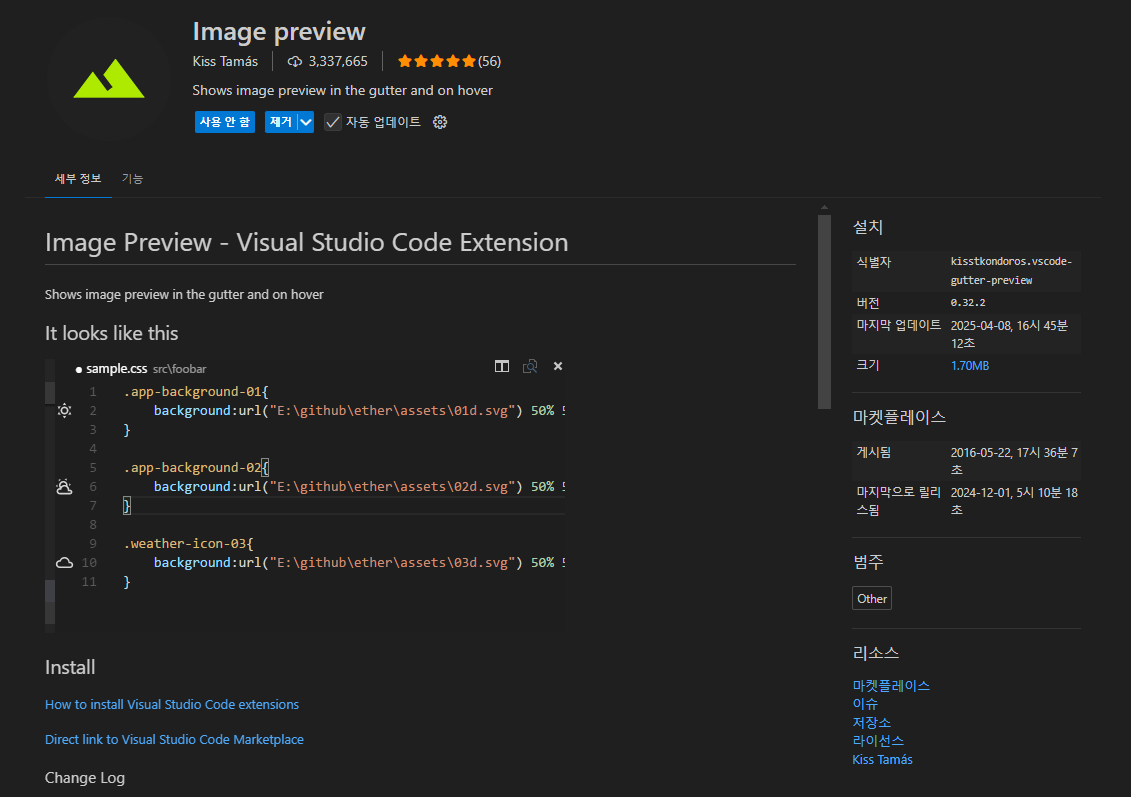This screenshot has height=797, width=1131.
Task: Click the Other category tag
Action: 871,599
